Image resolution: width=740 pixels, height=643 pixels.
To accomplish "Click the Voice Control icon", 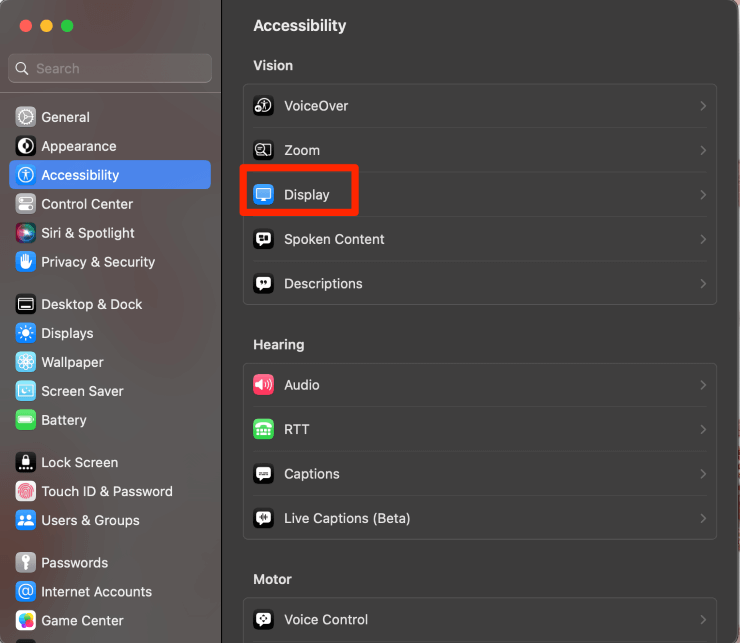I will pyautogui.click(x=263, y=619).
